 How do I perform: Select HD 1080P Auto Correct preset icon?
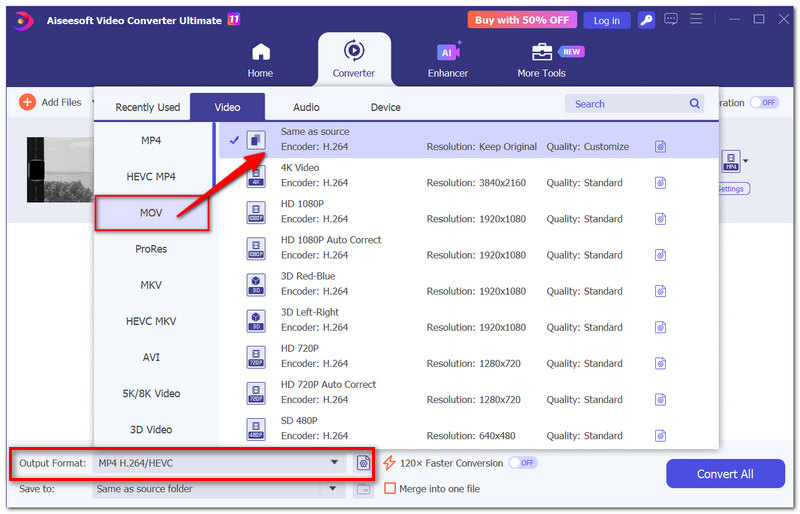coord(256,249)
